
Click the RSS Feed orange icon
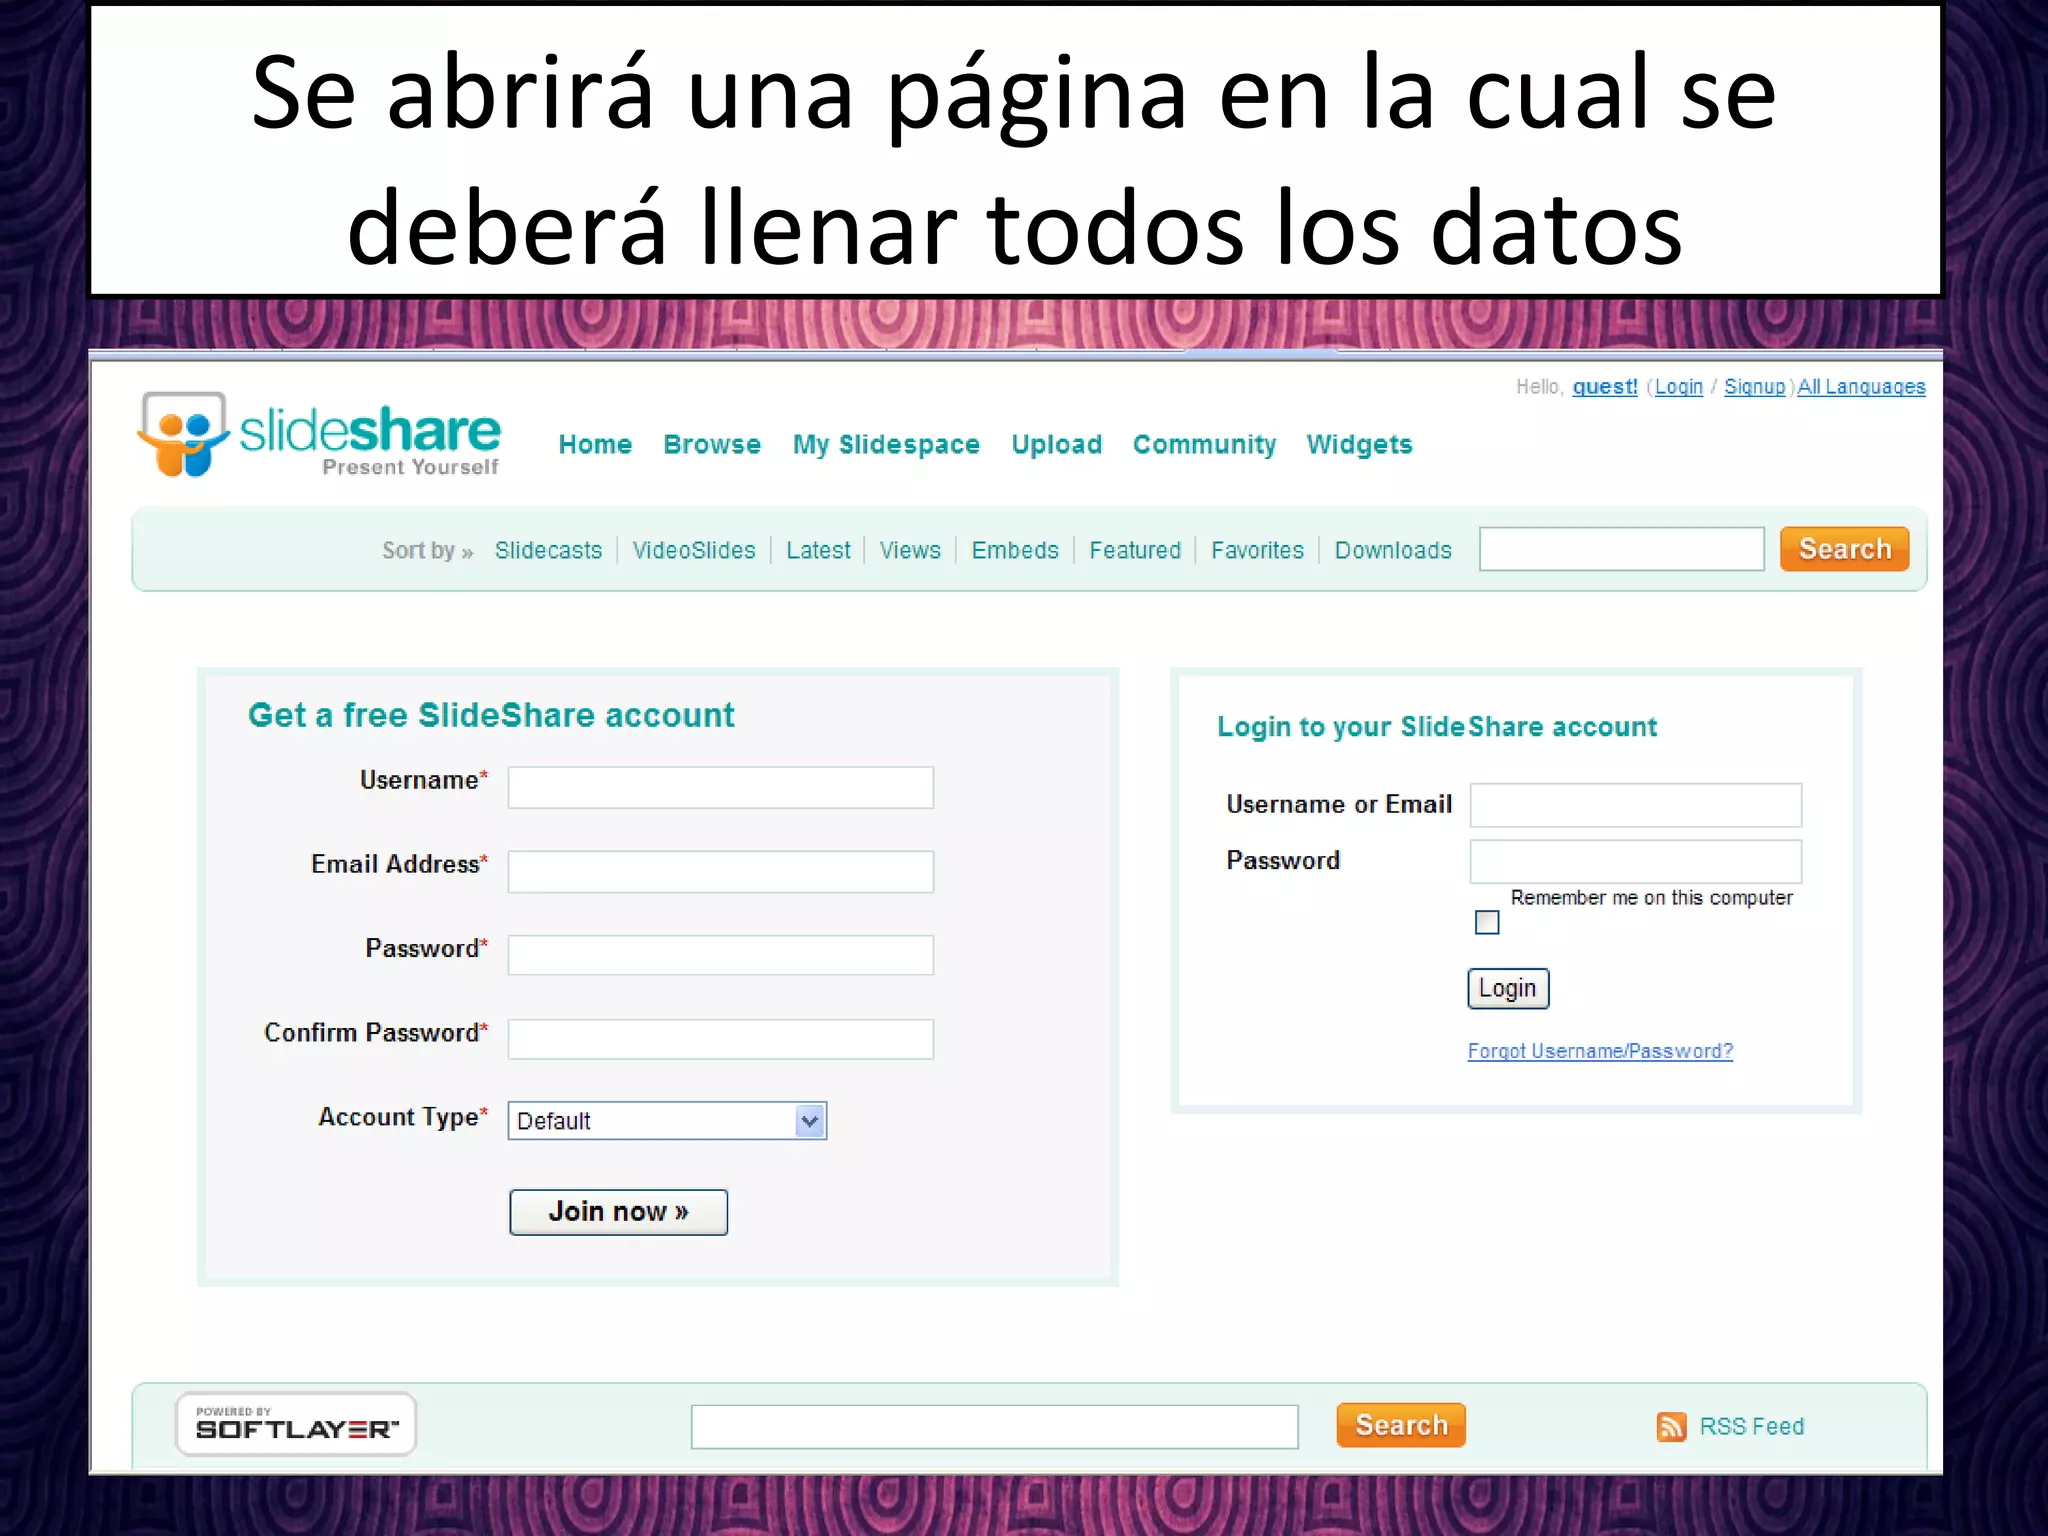(1671, 1426)
